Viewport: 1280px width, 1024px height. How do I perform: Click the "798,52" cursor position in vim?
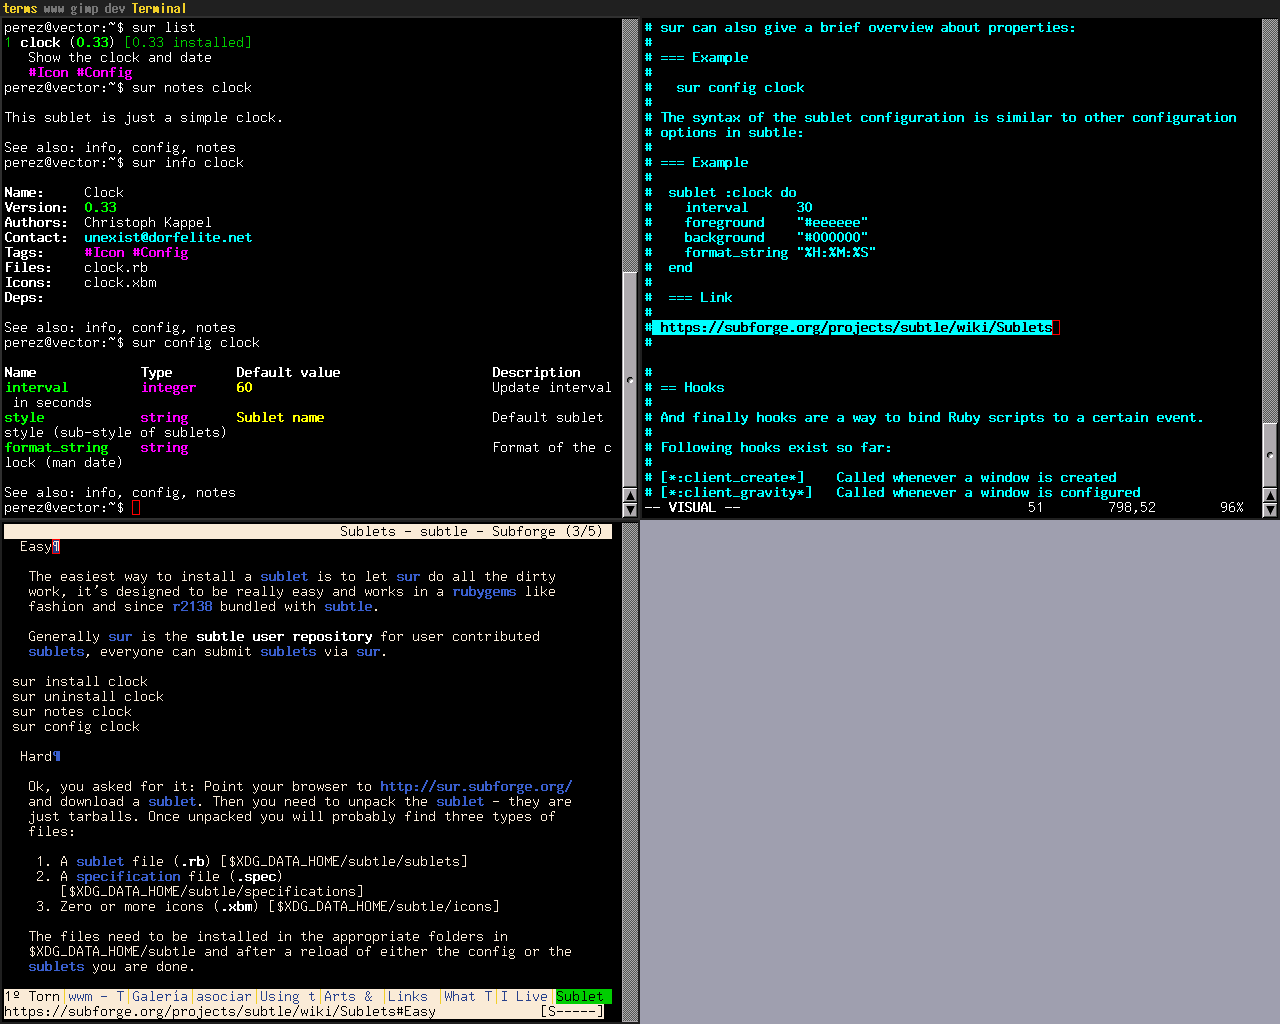coord(1132,508)
